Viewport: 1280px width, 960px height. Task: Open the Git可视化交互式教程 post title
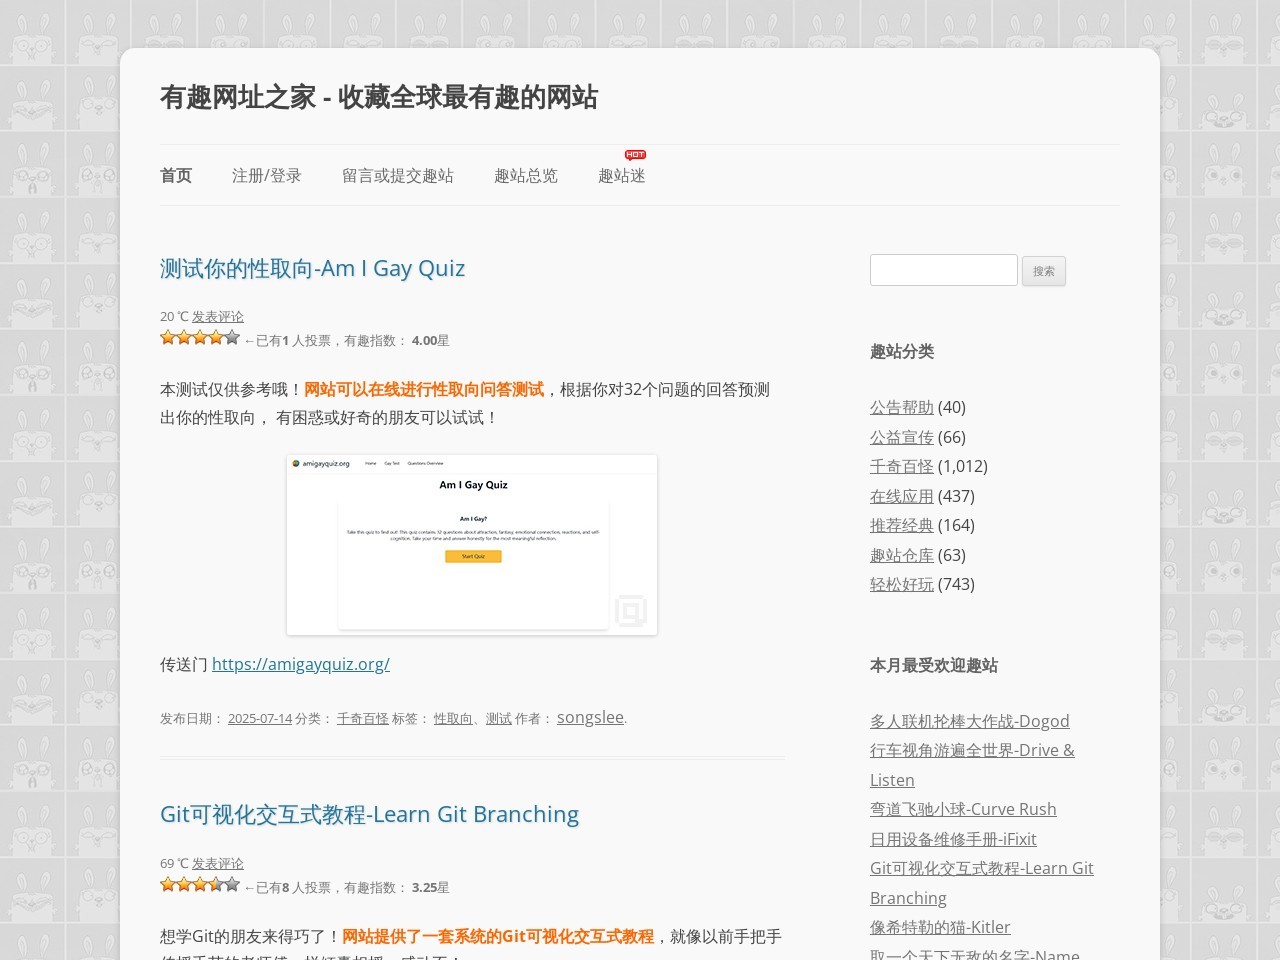[369, 815]
